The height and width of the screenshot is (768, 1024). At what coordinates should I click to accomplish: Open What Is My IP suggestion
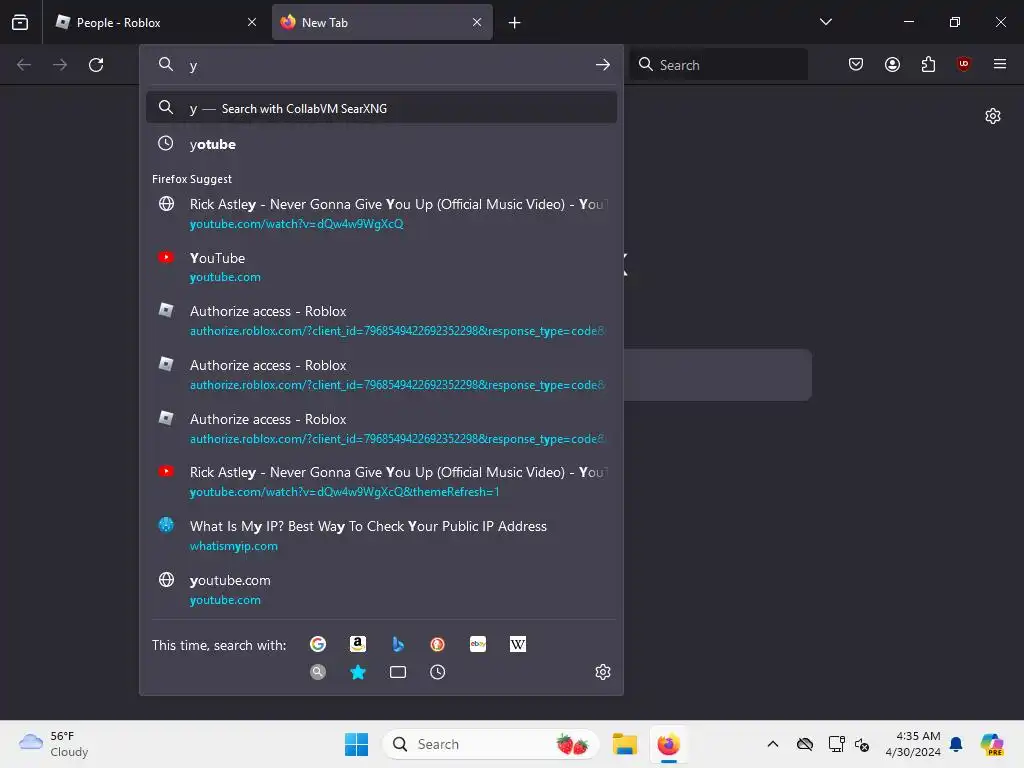click(381, 536)
